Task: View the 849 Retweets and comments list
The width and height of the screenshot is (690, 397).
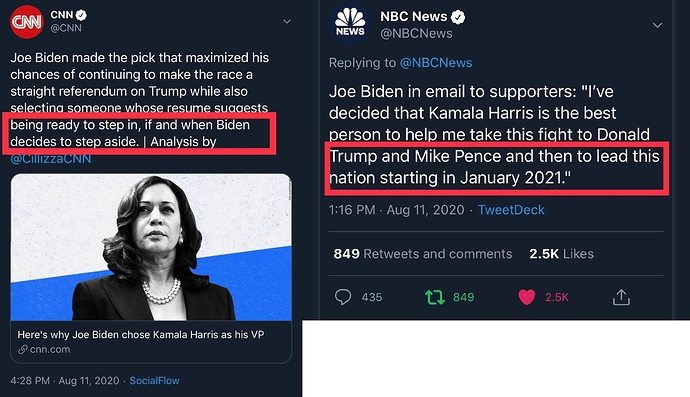Action: 422,254
